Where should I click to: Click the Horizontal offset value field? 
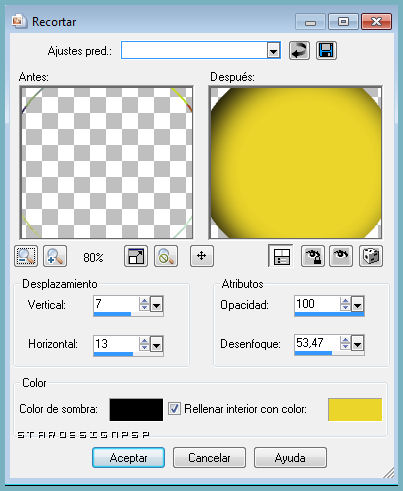[x=116, y=343]
